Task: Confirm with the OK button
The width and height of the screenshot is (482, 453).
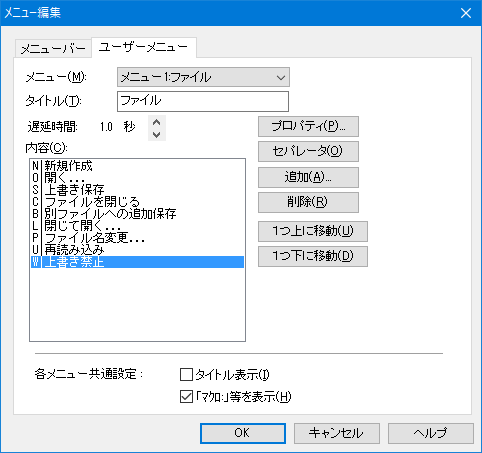Action: (x=243, y=433)
